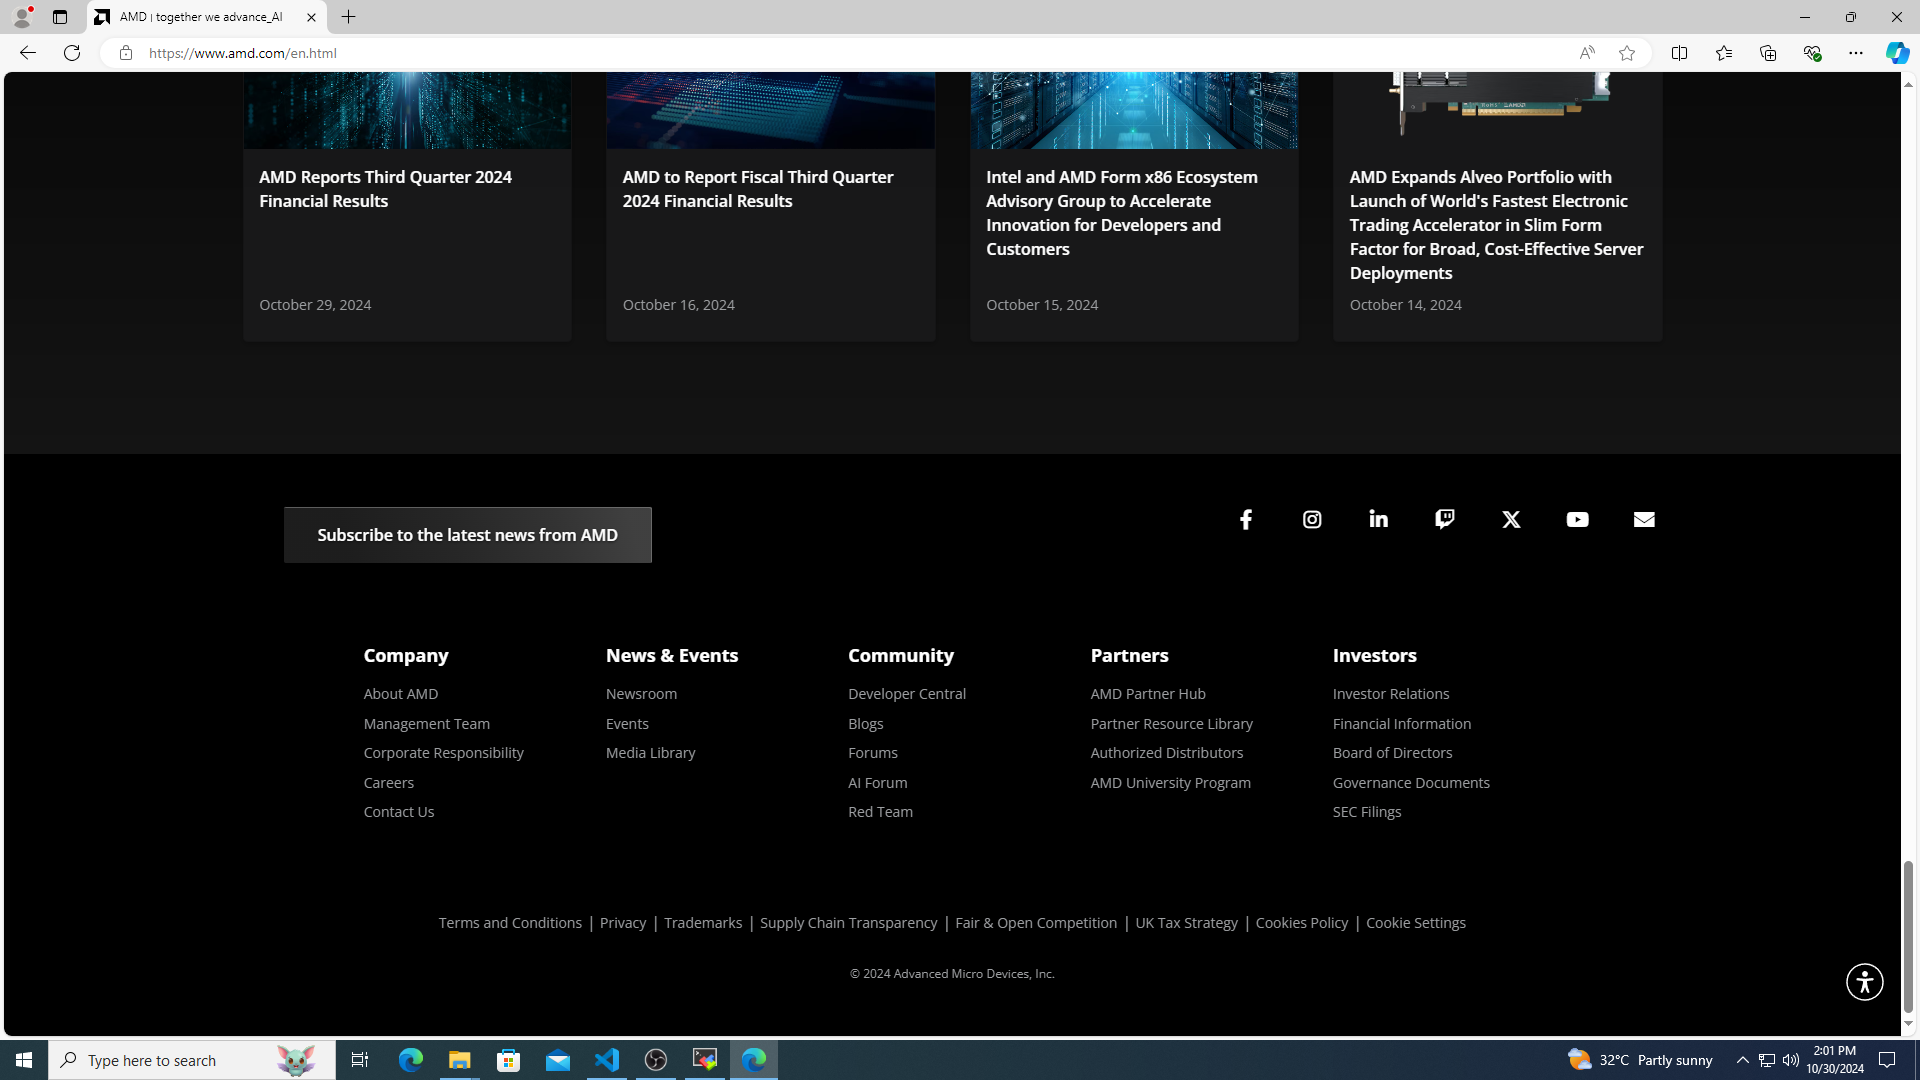Open Careers link
The height and width of the screenshot is (1080, 1920).
[388, 783]
